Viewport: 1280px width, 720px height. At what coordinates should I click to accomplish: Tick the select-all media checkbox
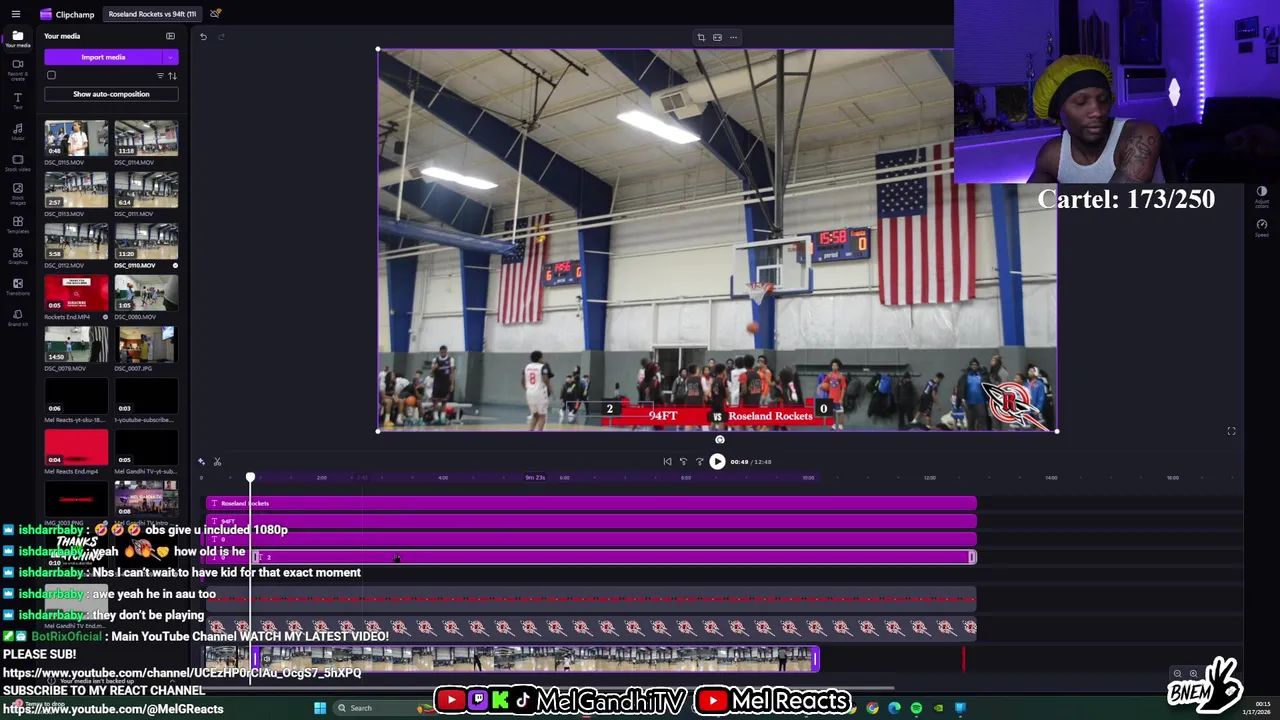51,75
